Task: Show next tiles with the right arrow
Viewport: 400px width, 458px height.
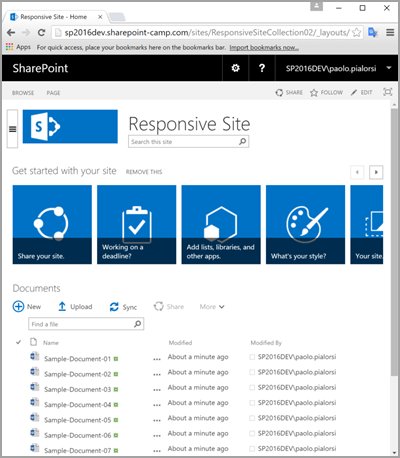Action: [376, 172]
